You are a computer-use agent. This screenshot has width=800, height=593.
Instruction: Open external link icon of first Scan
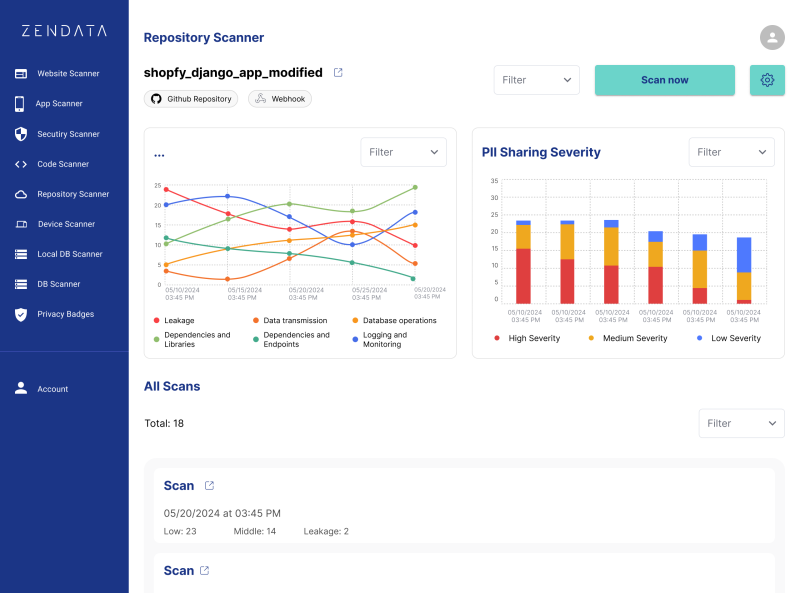[x=209, y=485]
